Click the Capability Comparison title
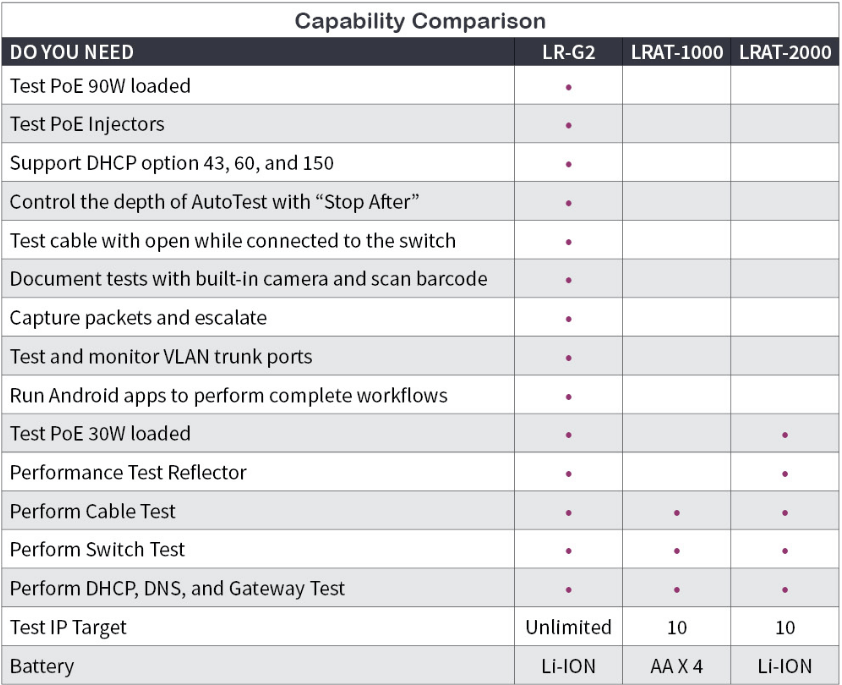The width and height of the screenshot is (842, 685). point(420,20)
